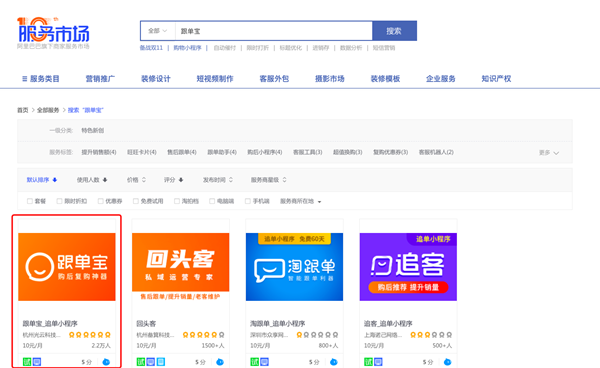Open 装修设计 nav item
This screenshot has height=368, width=600.
point(155,79)
